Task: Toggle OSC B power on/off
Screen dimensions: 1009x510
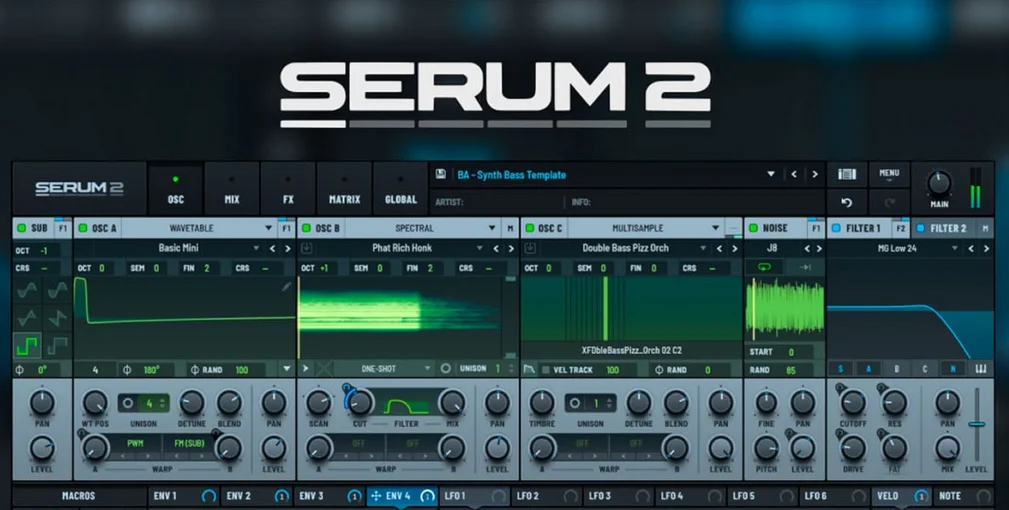Action: [306, 228]
